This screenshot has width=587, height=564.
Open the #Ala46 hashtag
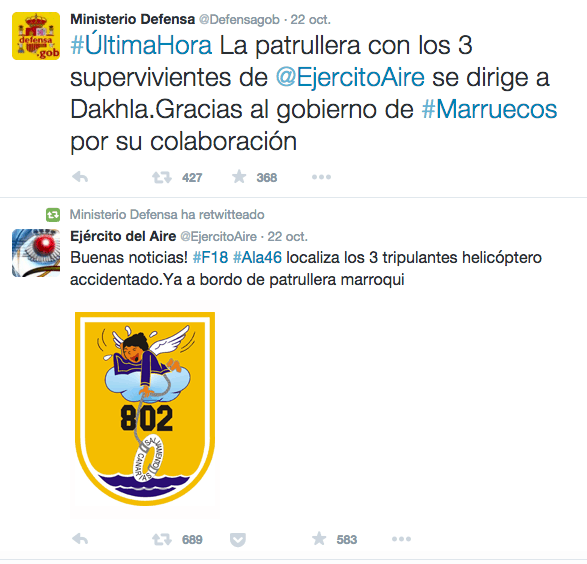tap(257, 257)
